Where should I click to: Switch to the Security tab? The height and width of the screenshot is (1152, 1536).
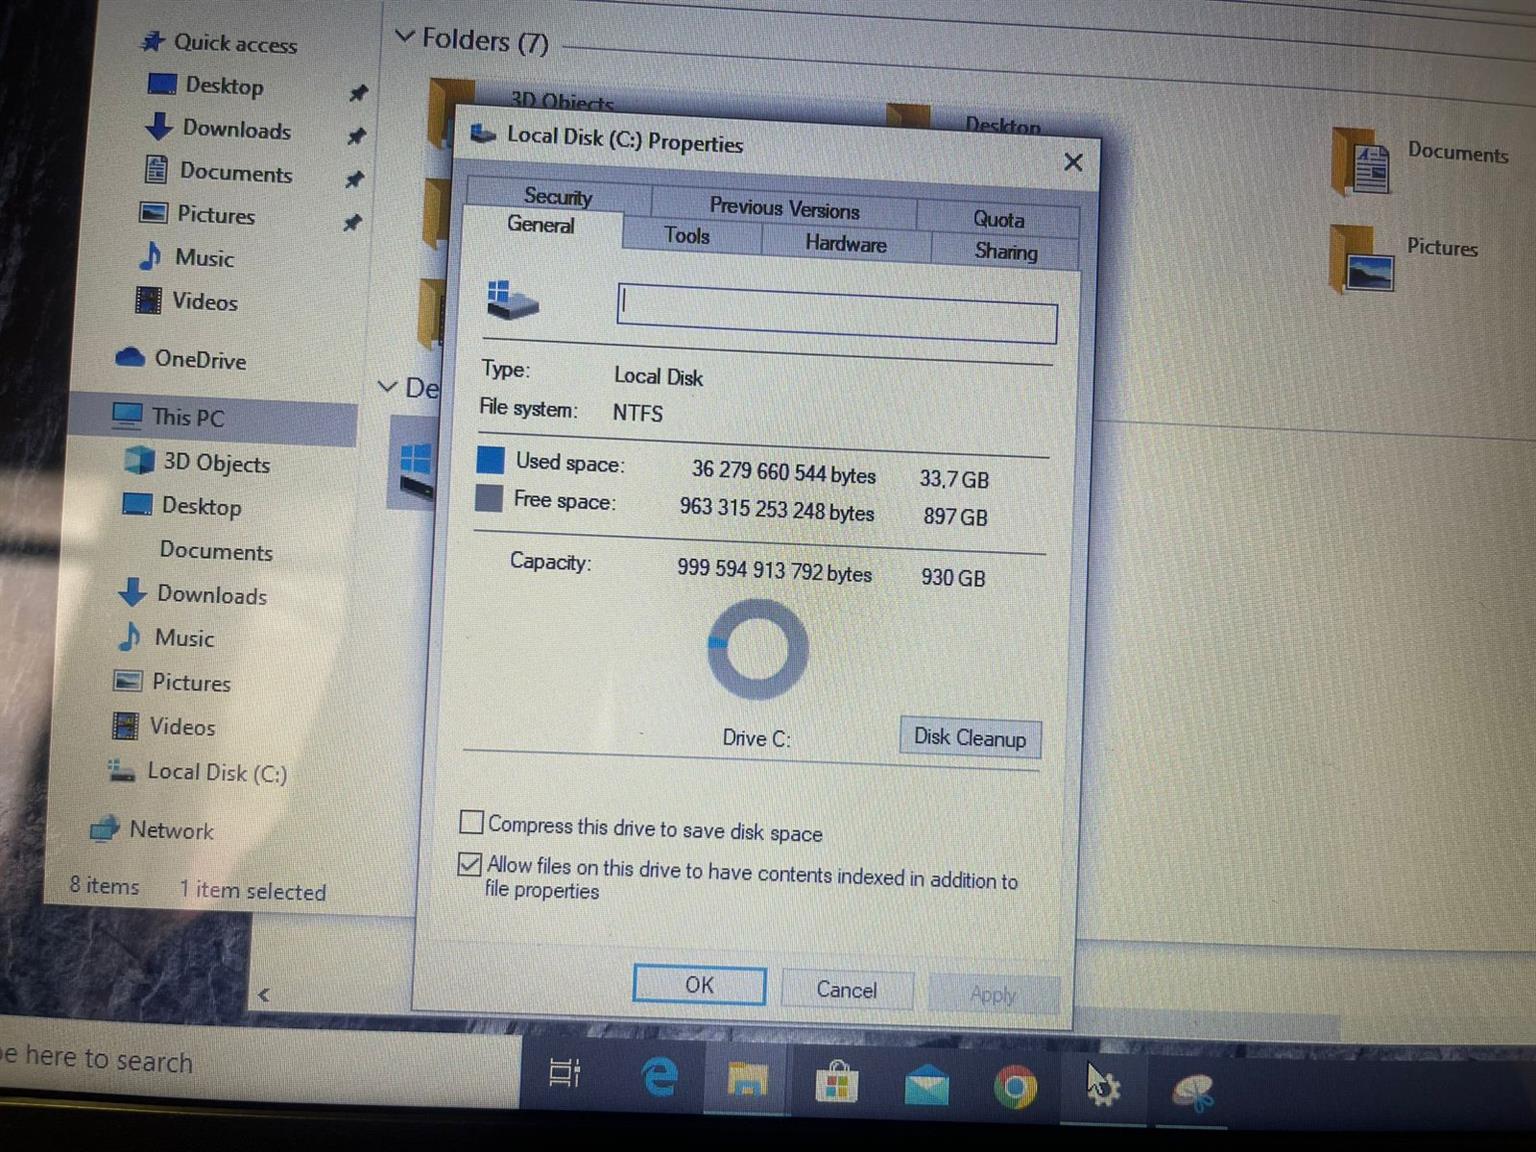point(557,196)
